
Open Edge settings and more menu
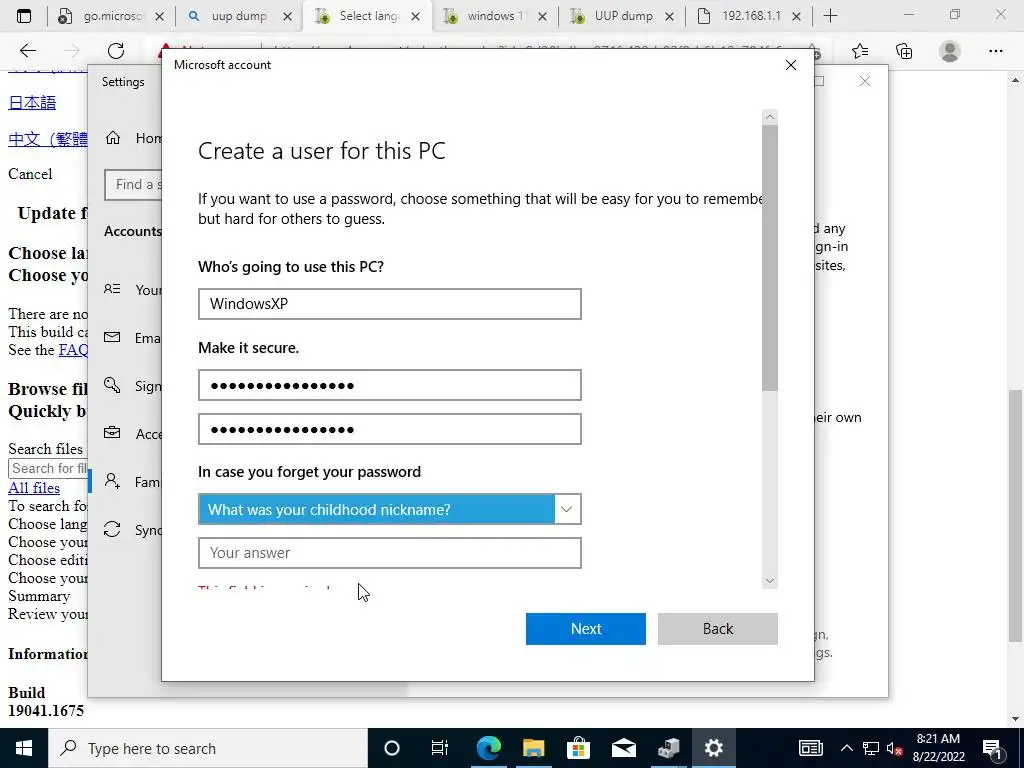(995, 51)
